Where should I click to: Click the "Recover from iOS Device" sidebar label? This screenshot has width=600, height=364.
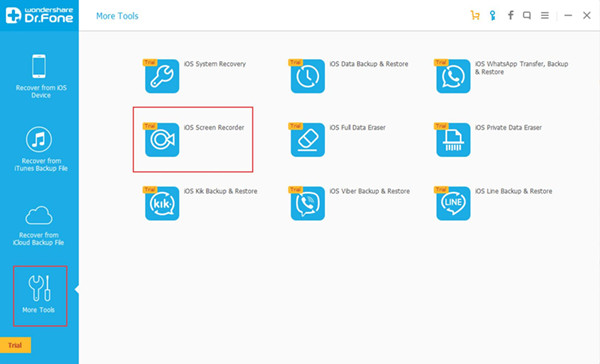click(41, 91)
